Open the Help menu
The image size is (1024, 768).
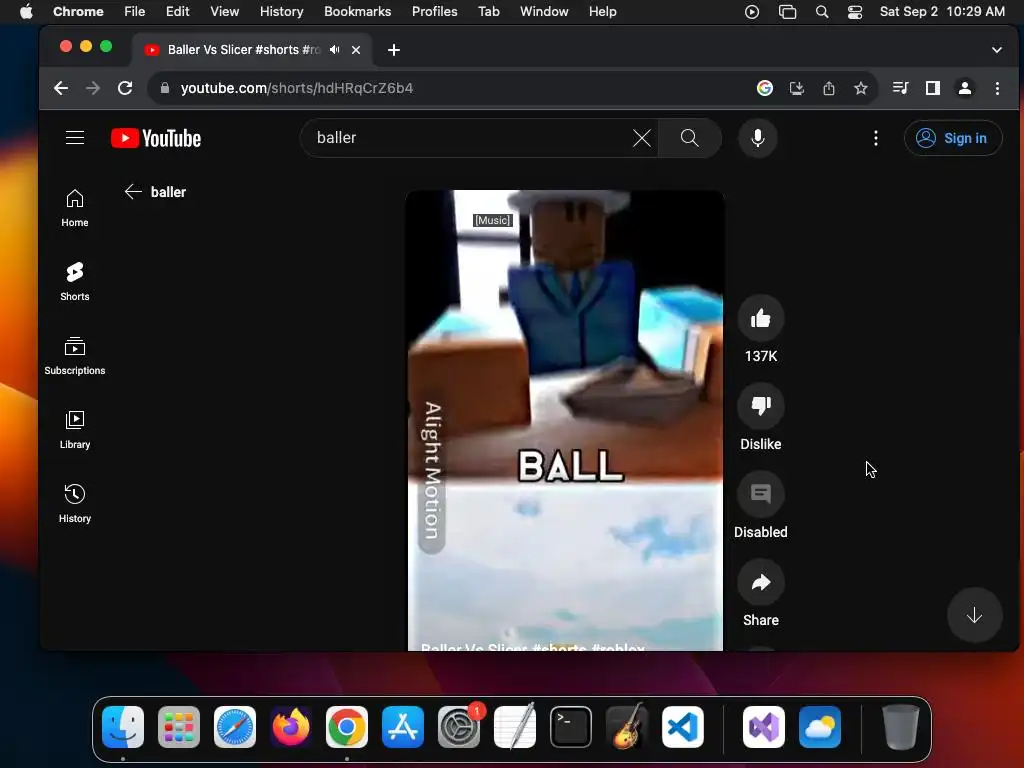[x=602, y=12]
